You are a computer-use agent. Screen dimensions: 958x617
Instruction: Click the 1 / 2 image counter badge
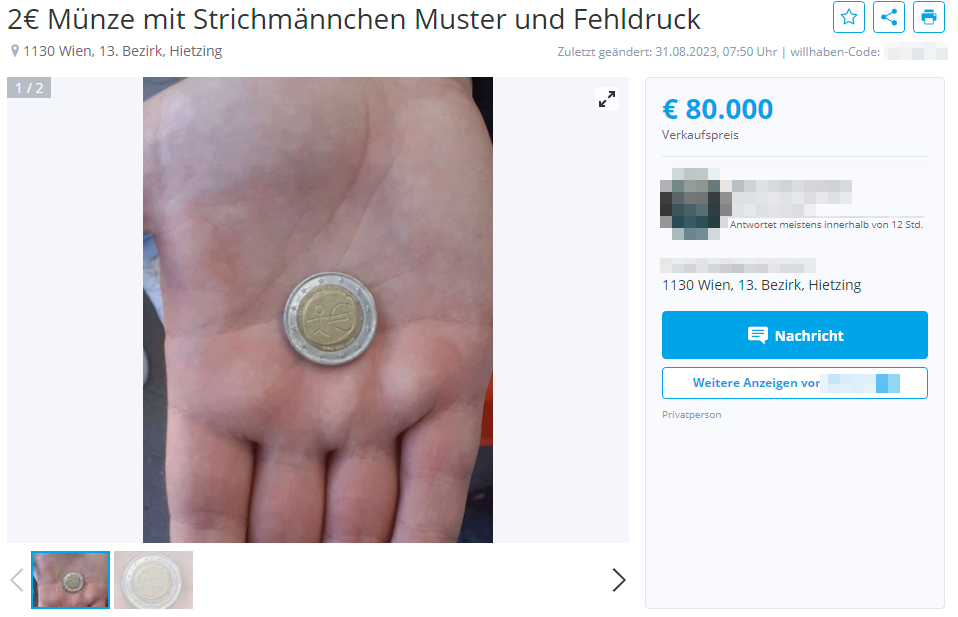[29, 87]
